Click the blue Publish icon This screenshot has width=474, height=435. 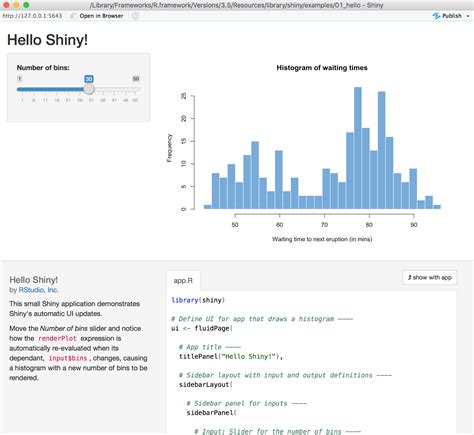436,16
